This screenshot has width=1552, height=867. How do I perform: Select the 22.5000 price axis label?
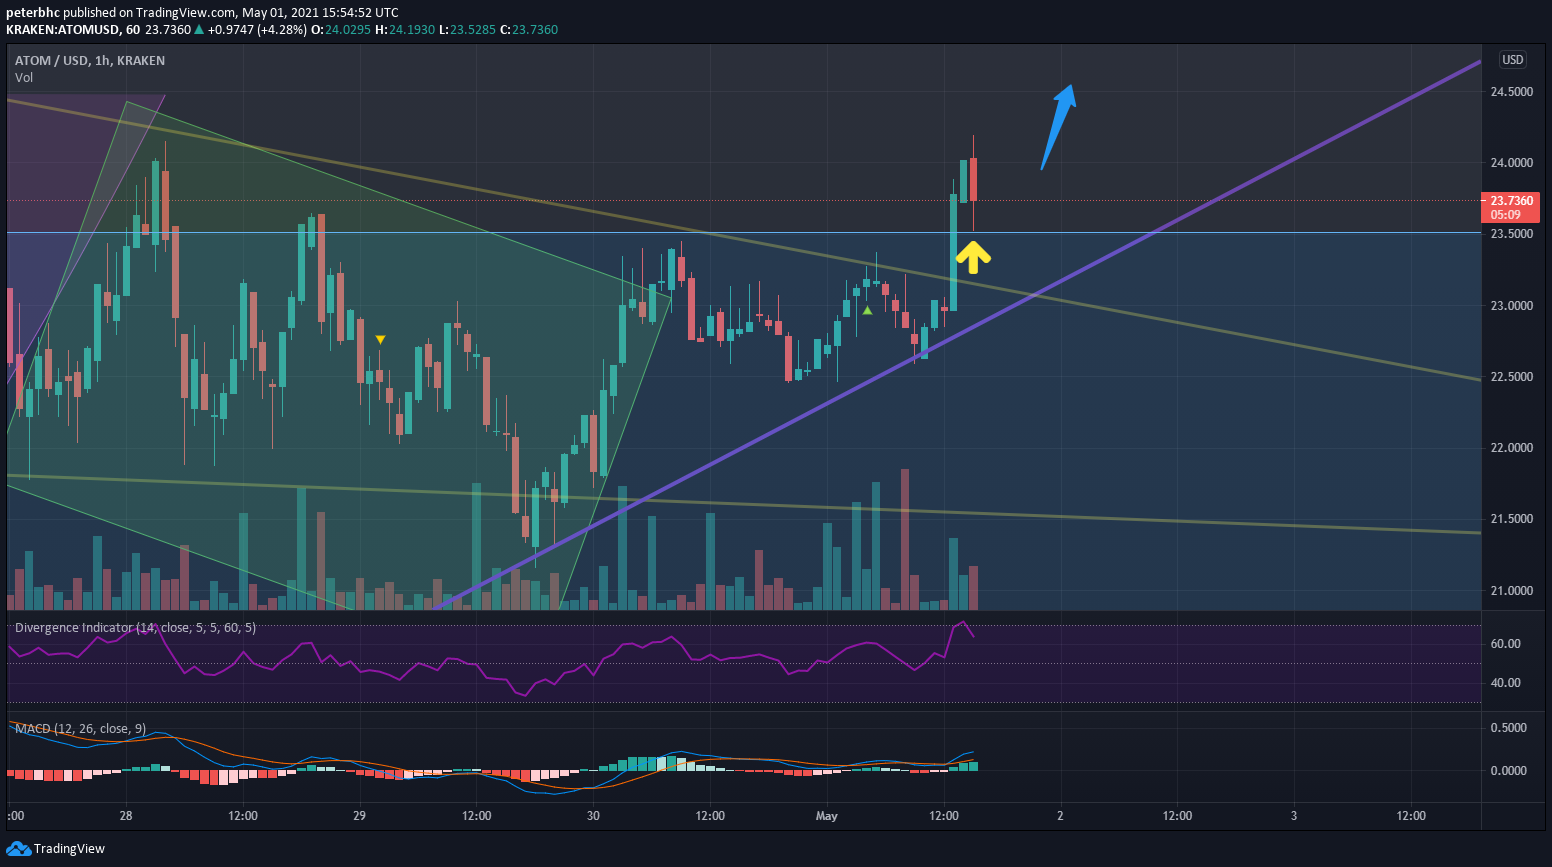tap(1511, 377)
